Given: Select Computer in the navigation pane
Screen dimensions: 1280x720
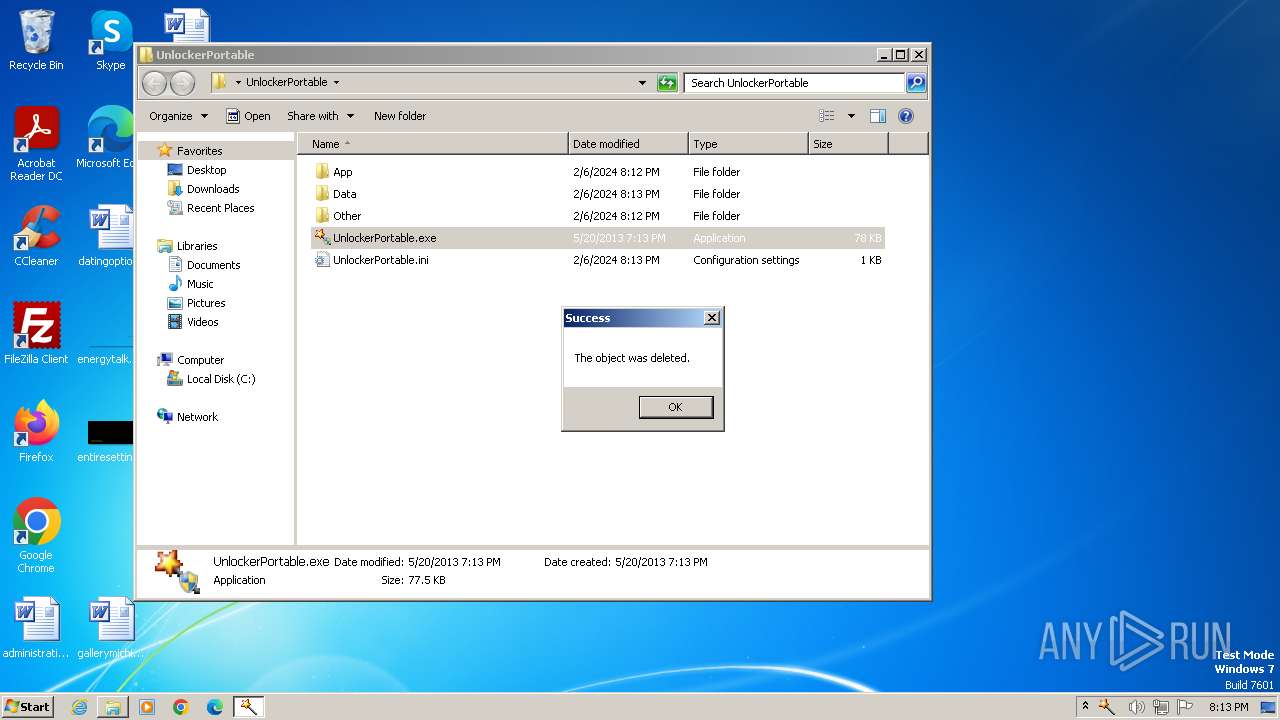Looking at the screenshot, I should tap(200, 360).
